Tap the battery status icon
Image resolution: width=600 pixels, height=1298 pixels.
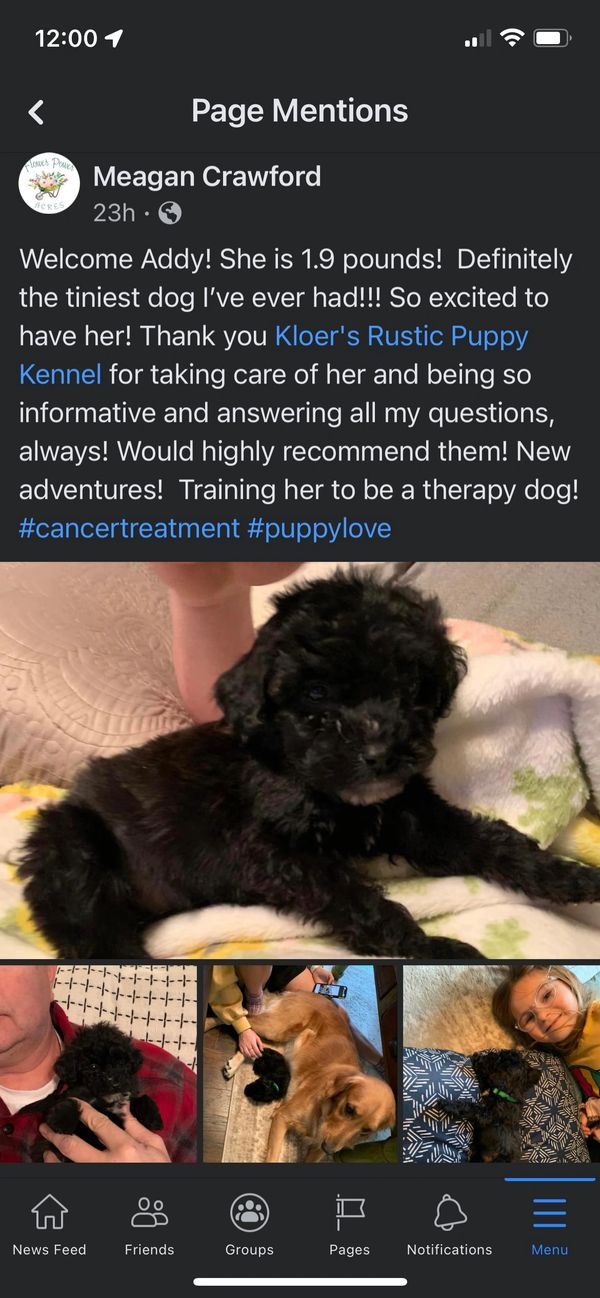(553, 39)
